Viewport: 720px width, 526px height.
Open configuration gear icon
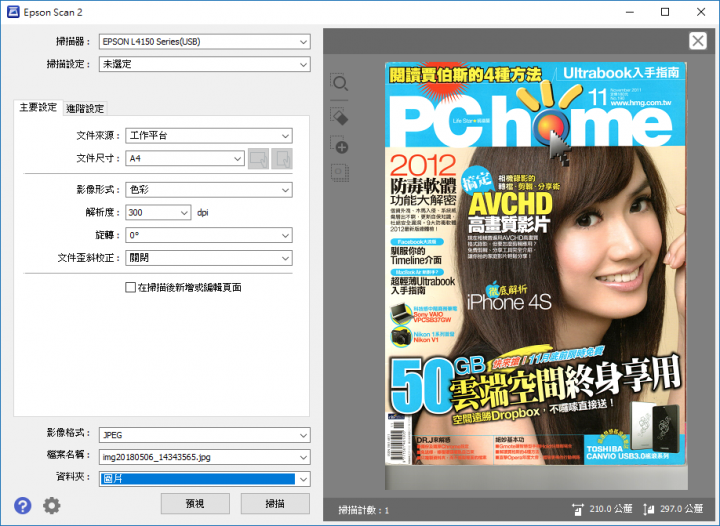point(51,506)
